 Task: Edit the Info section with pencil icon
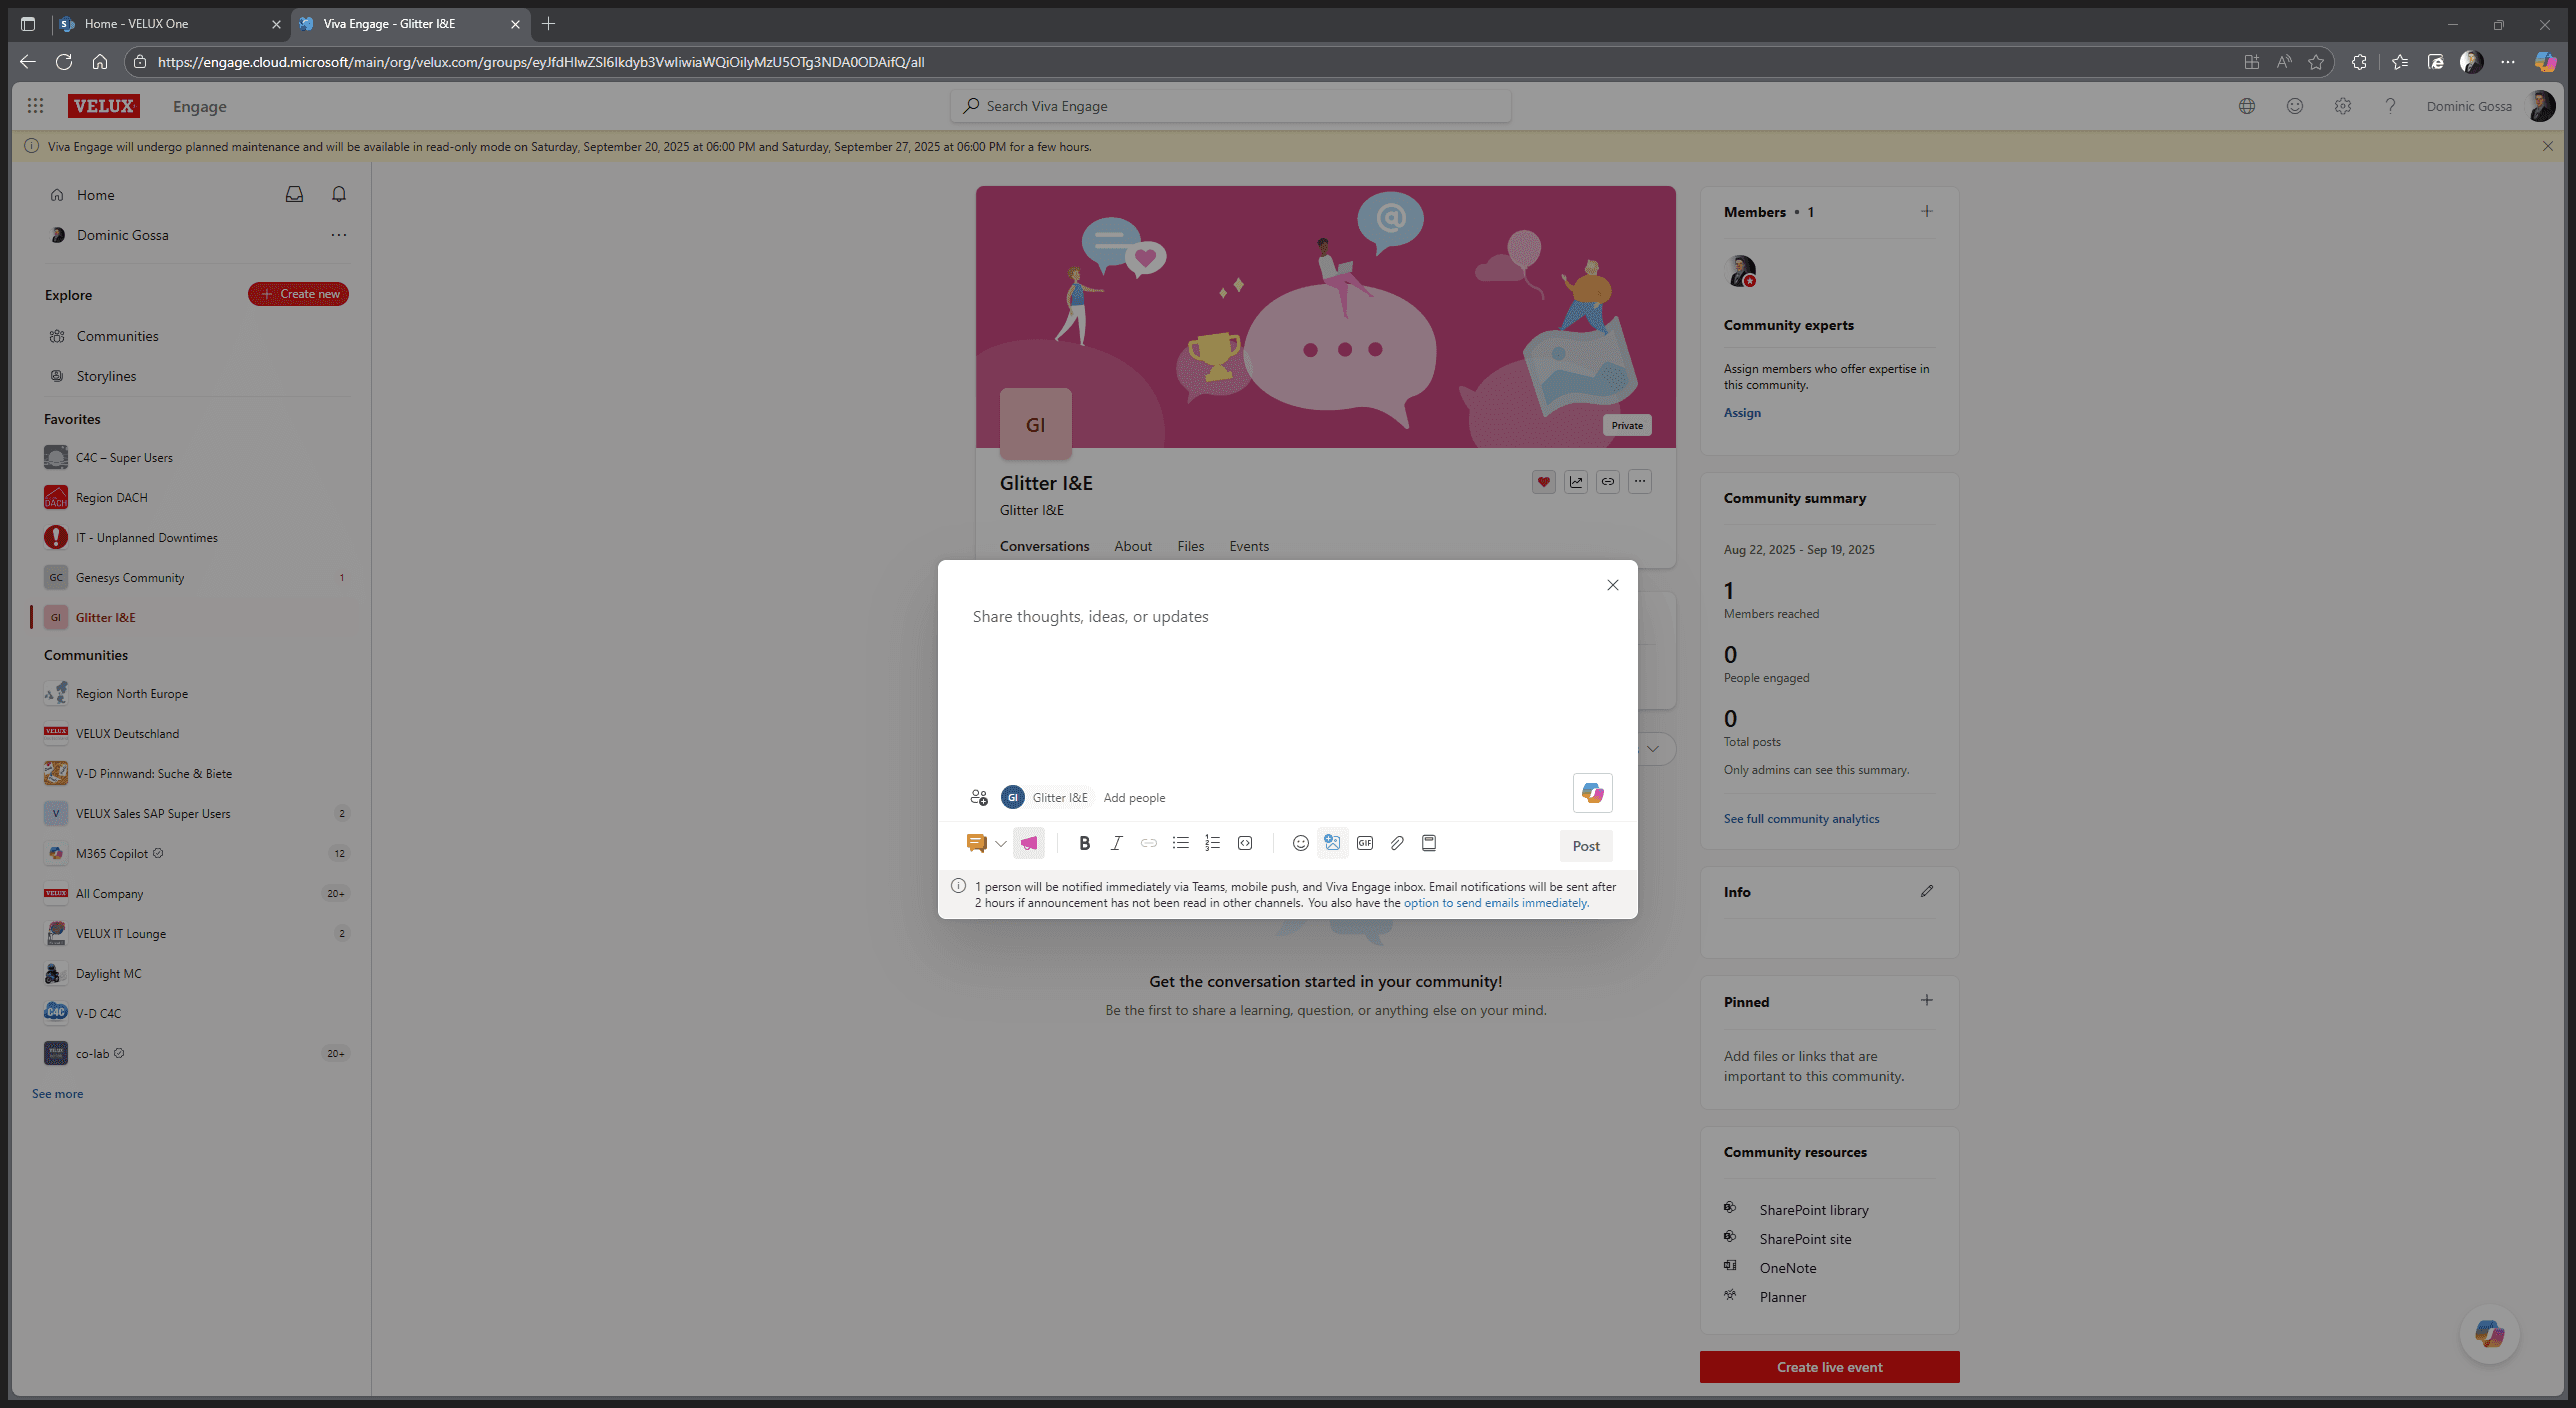pos(1926,891)
